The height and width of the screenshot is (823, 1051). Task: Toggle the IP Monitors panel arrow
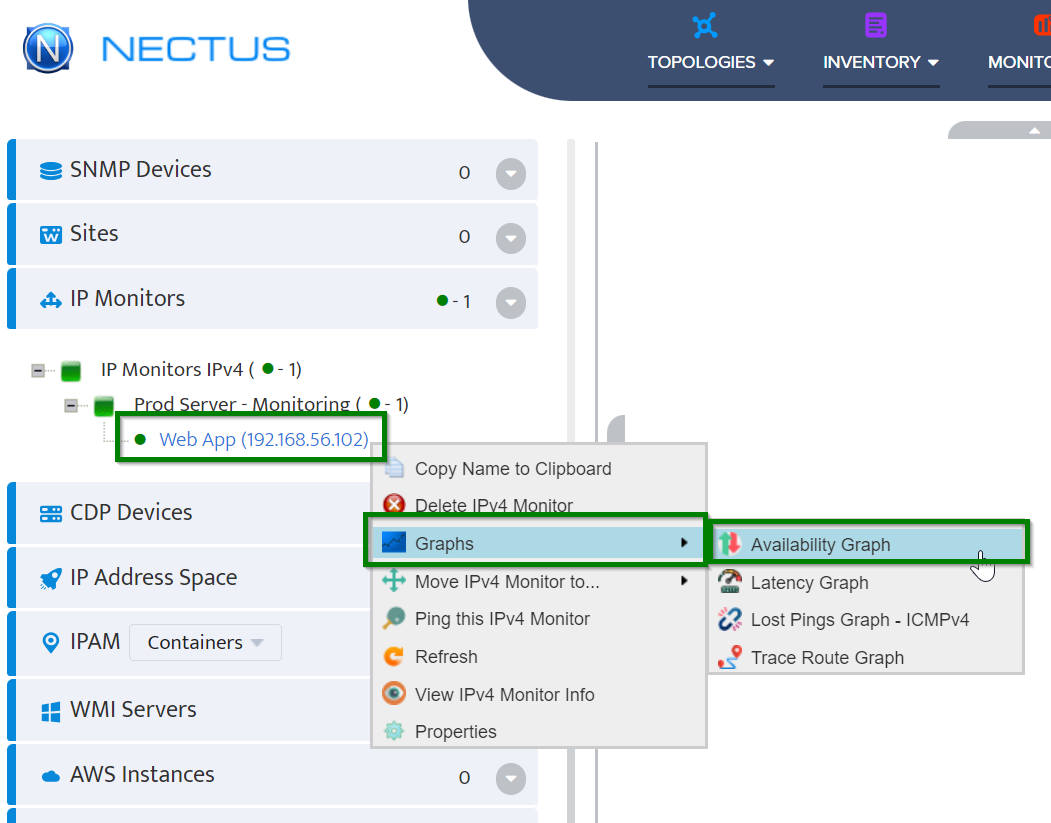[x=511, y=302]
